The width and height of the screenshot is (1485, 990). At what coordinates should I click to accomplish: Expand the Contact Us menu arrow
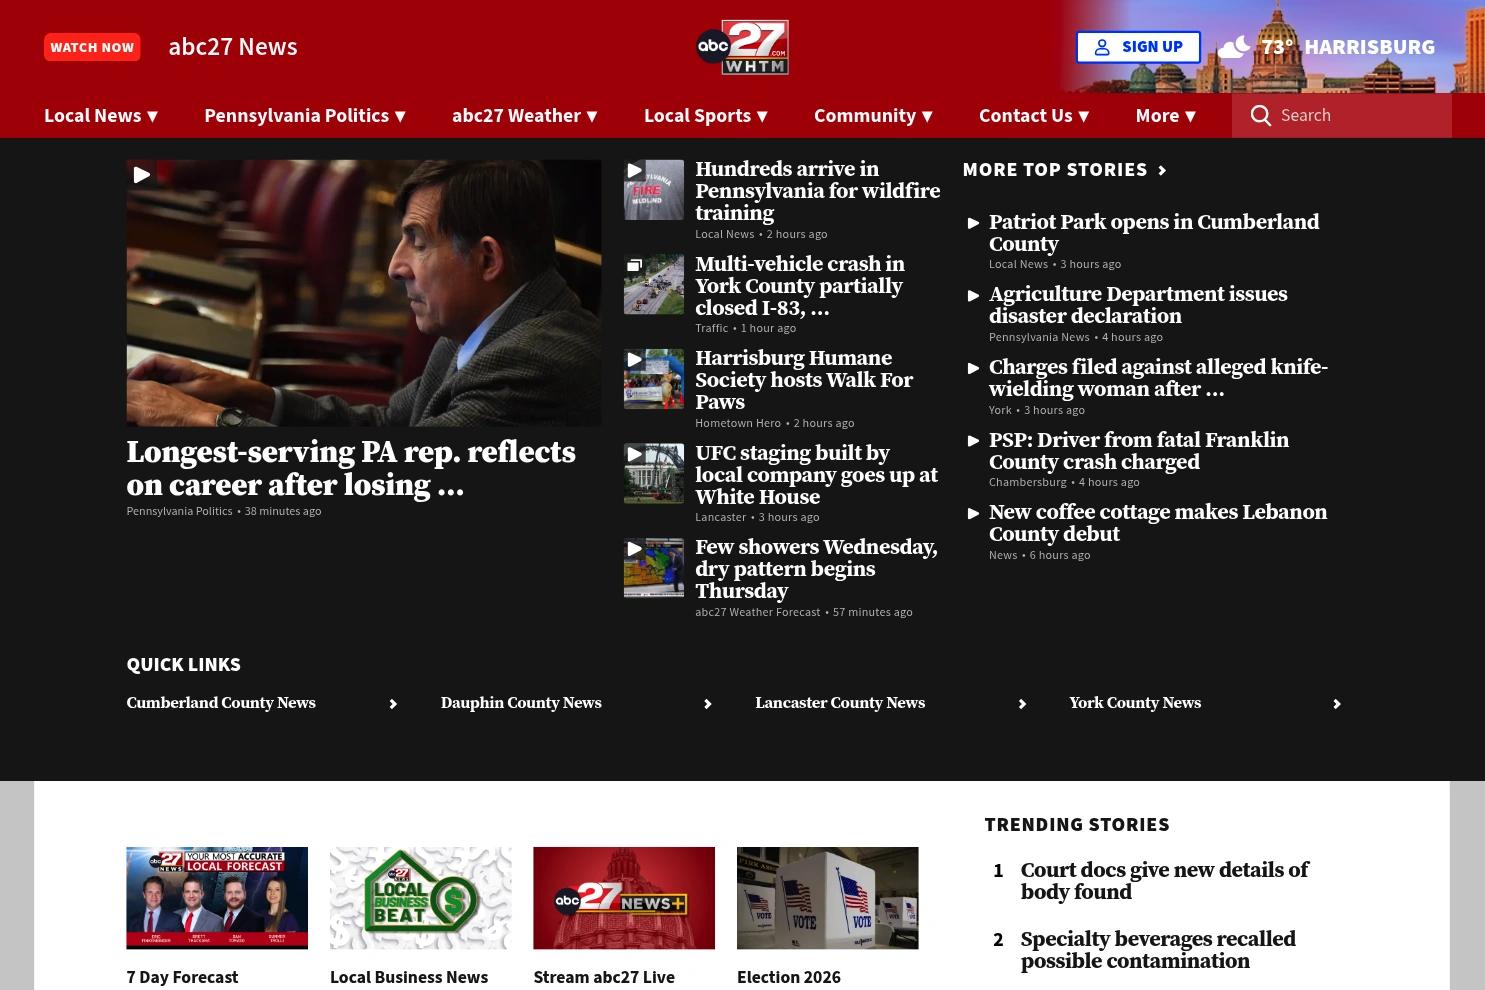point(1084,117)
